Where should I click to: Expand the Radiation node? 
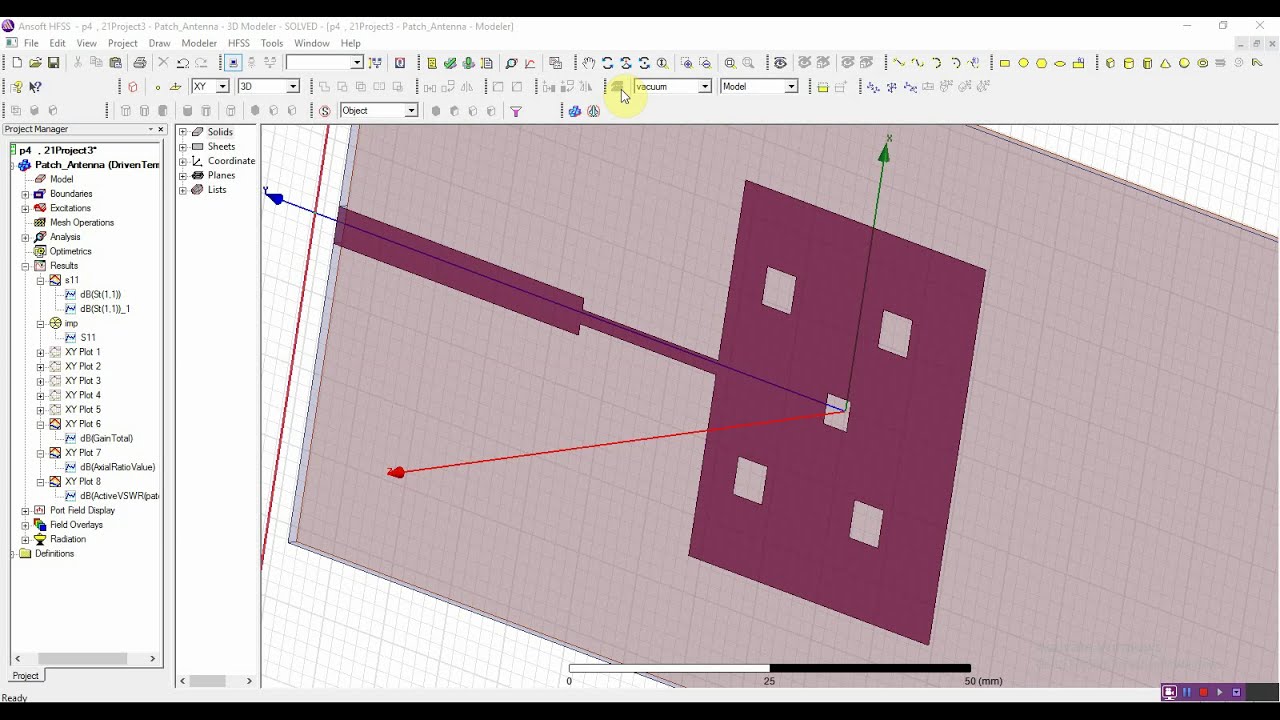25,539
